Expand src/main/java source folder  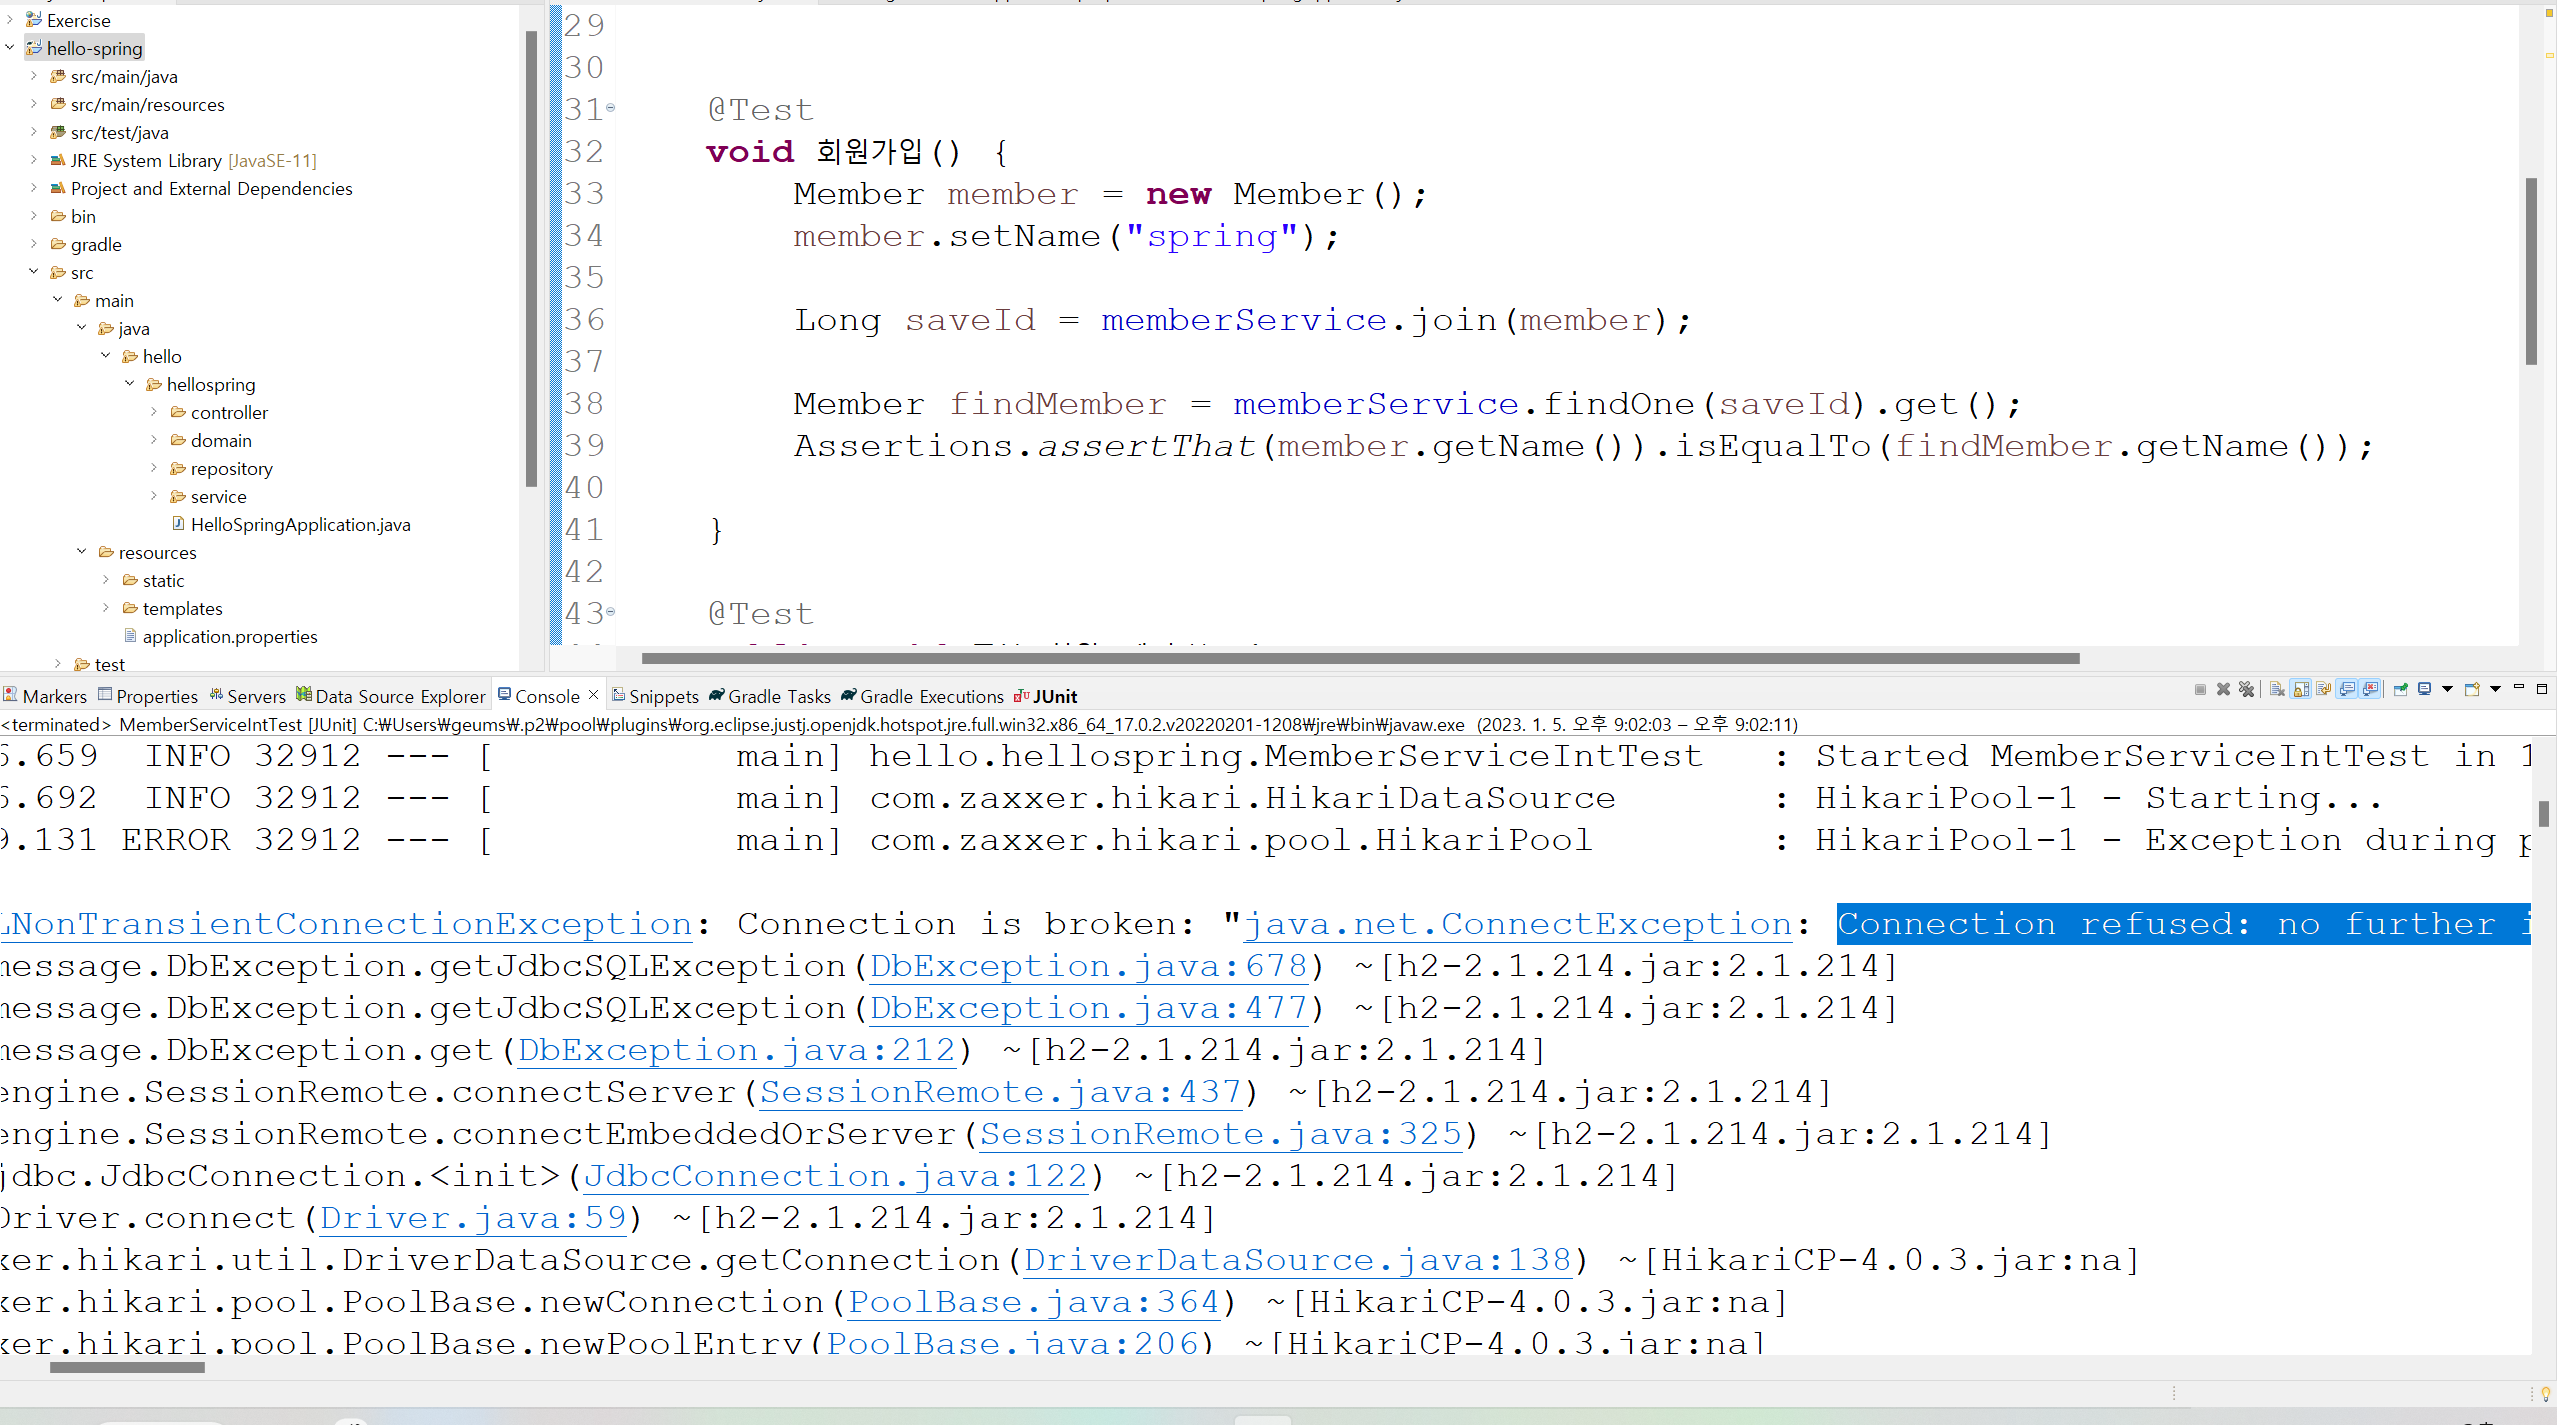point(34,75)
